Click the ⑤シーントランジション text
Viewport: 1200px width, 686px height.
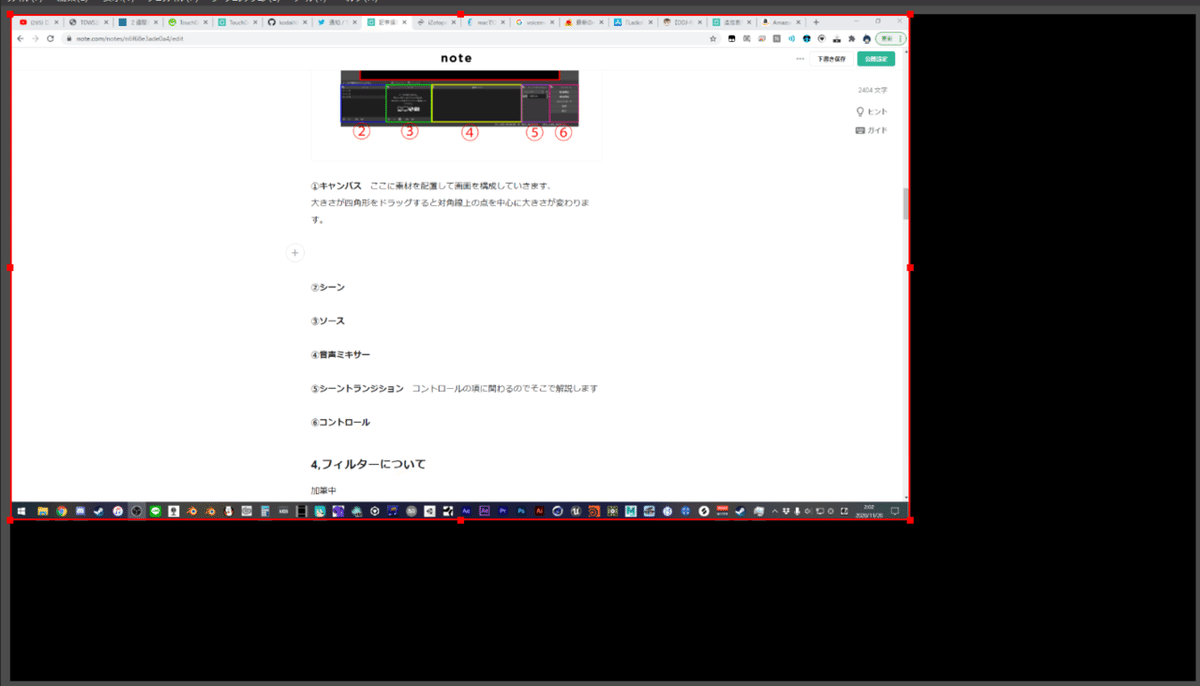(357, 388)
